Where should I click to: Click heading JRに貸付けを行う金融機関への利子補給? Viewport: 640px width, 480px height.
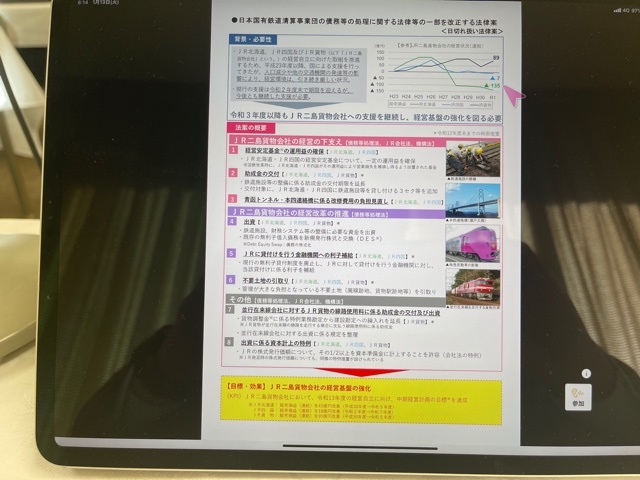coord(298,256)
